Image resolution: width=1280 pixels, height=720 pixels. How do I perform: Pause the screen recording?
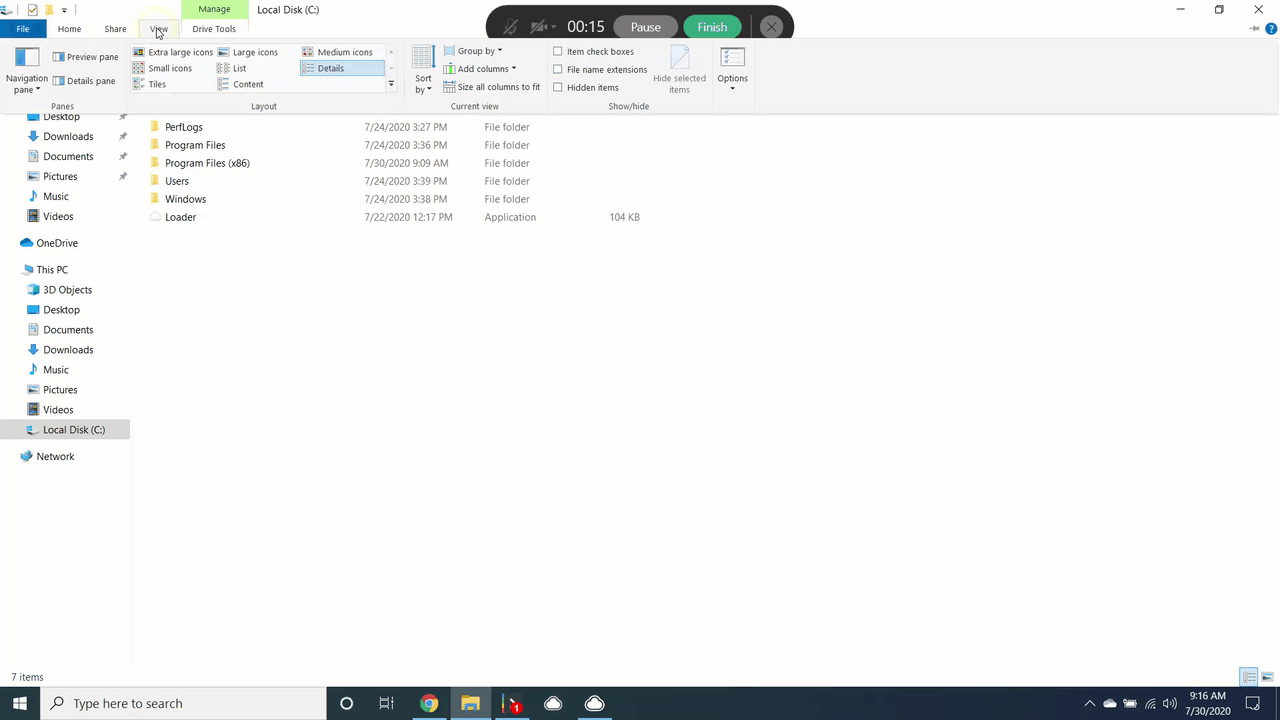pyautogui.click(x=645, y=27)
